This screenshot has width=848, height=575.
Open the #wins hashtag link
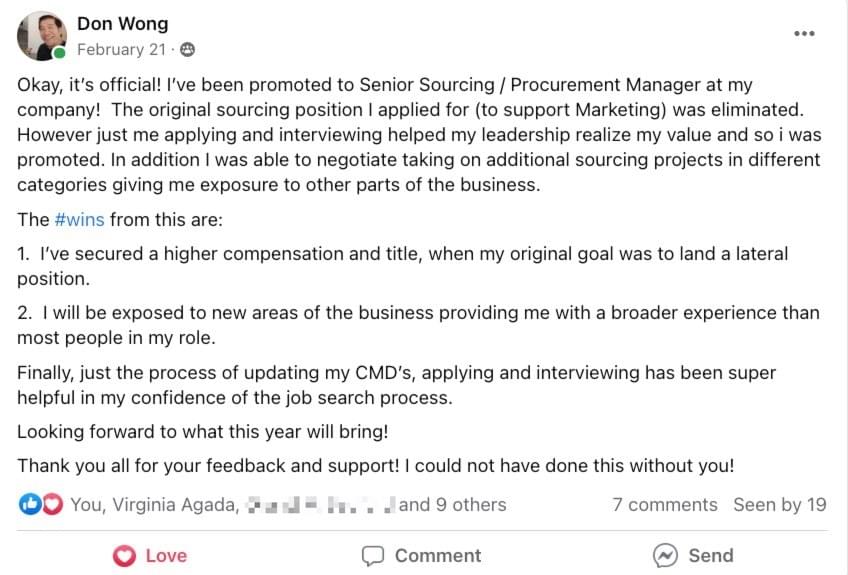[x=79, y=220]
